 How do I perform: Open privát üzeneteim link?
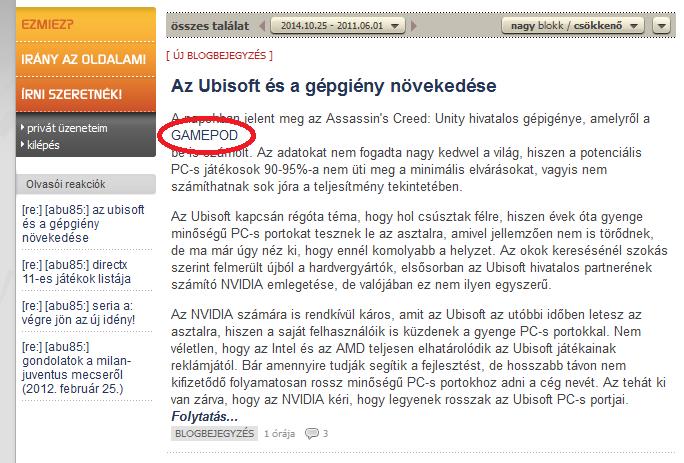tap(67, 128)
